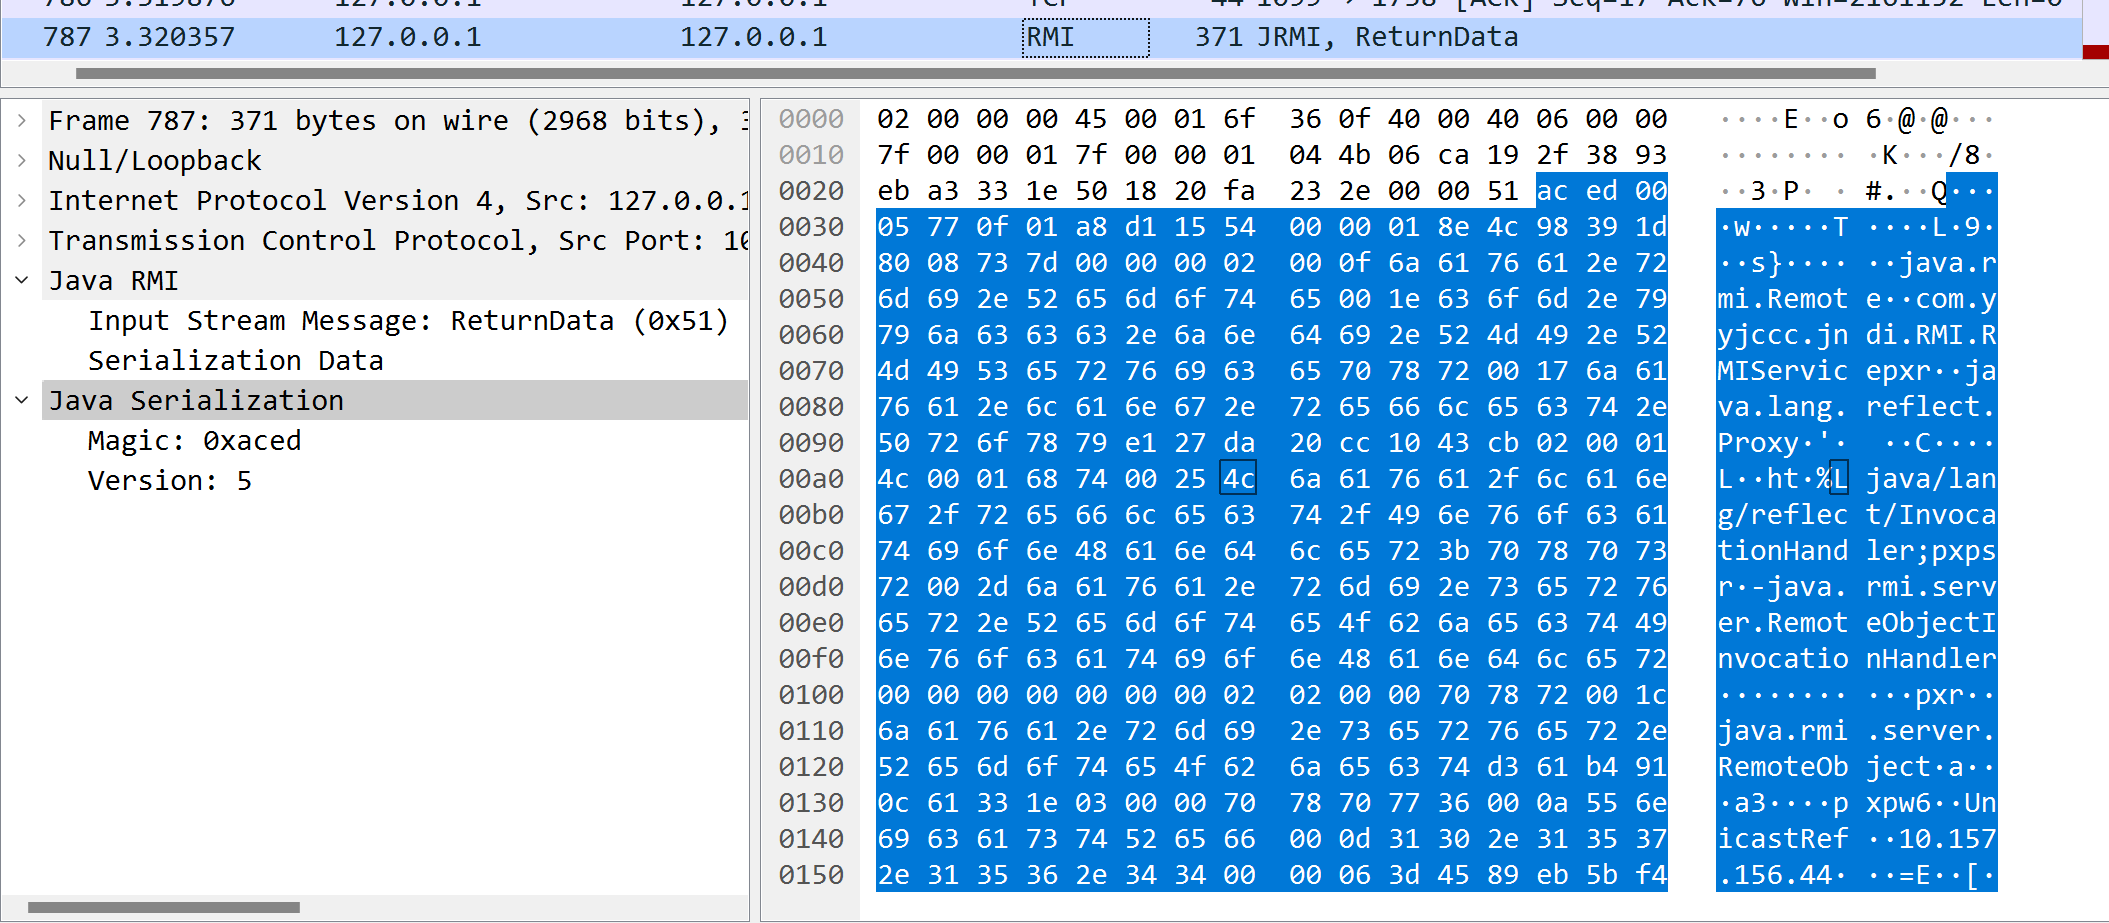This screenshot has width=2109, height=923.
Task: Select the Serialization Data field
Action: point(235,361)
